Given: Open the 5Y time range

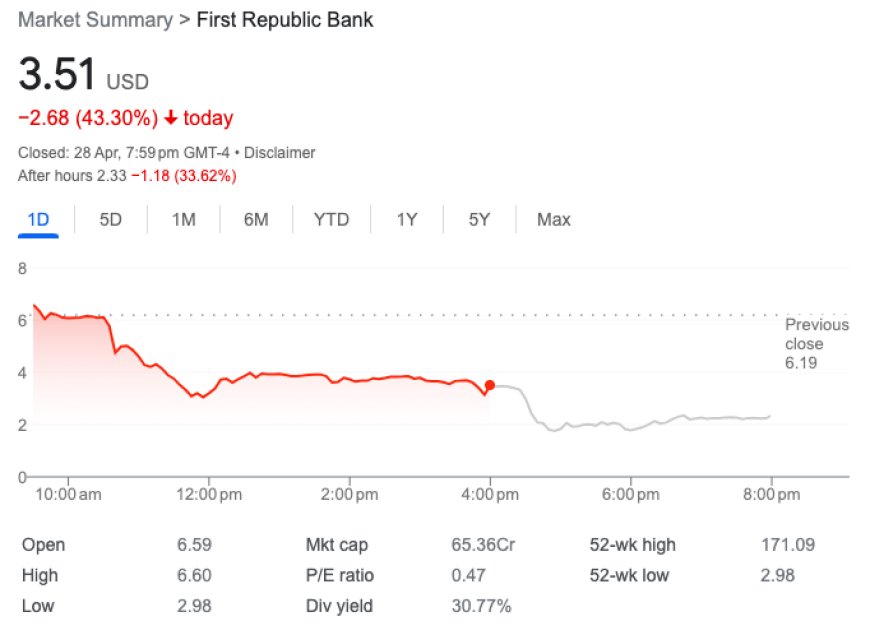Looking at the screenshot, I should (x=479, y=219).
